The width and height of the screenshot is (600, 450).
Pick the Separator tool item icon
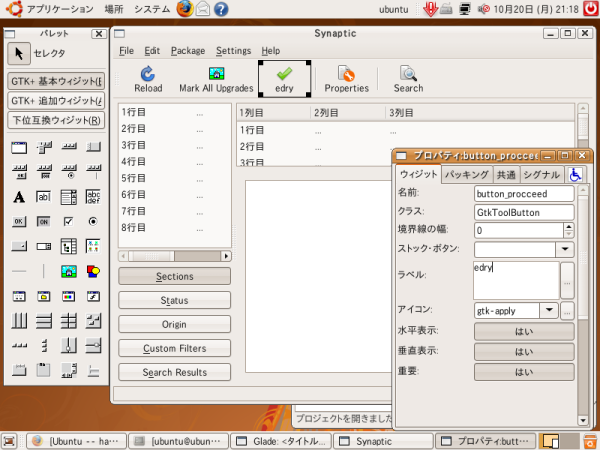pyautogui.click(x=93, y=172)
